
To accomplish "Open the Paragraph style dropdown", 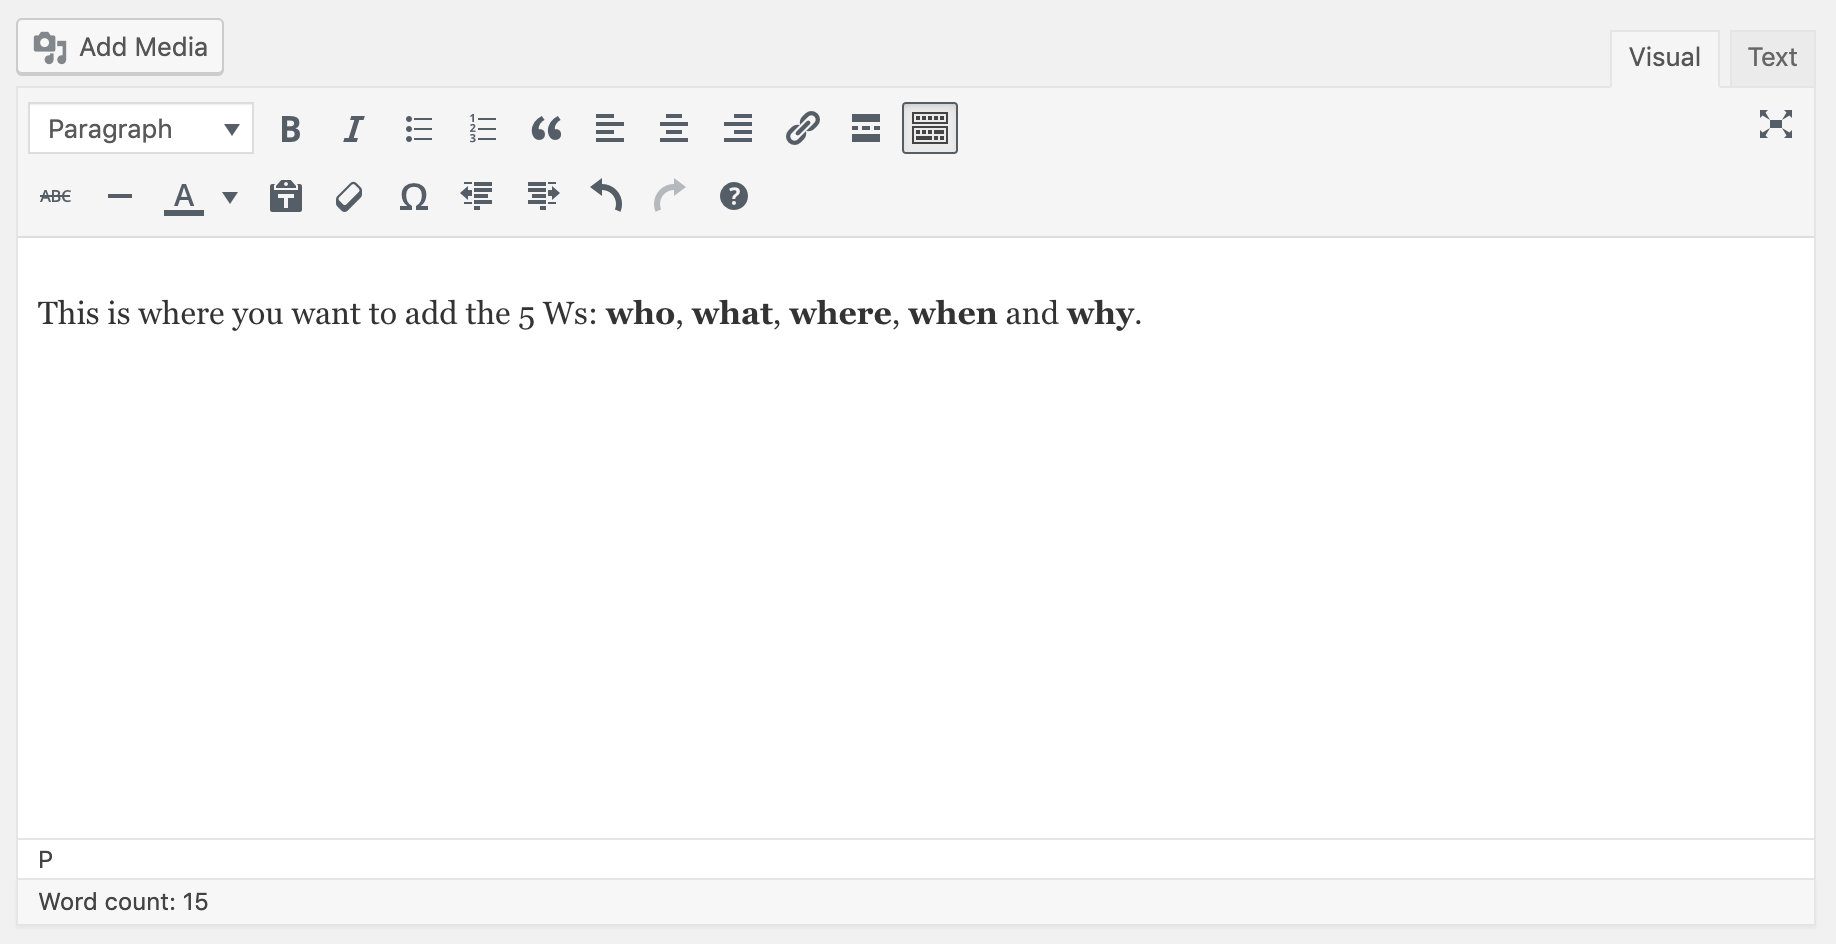I will pyautogui.click(x=140, y=128).
